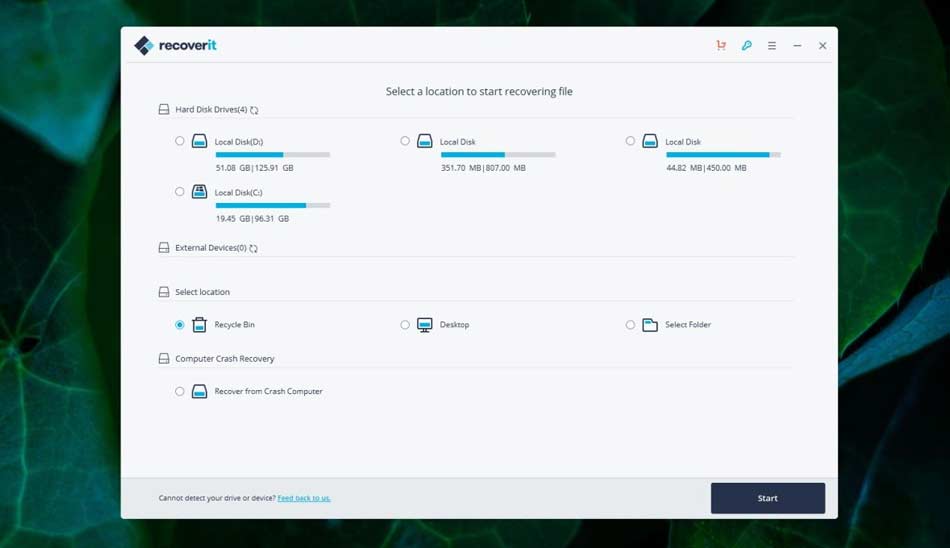Screen dimensions: 950x548
Task: Click the Recycle Bin trash icon
Action: tap(199, 324)
